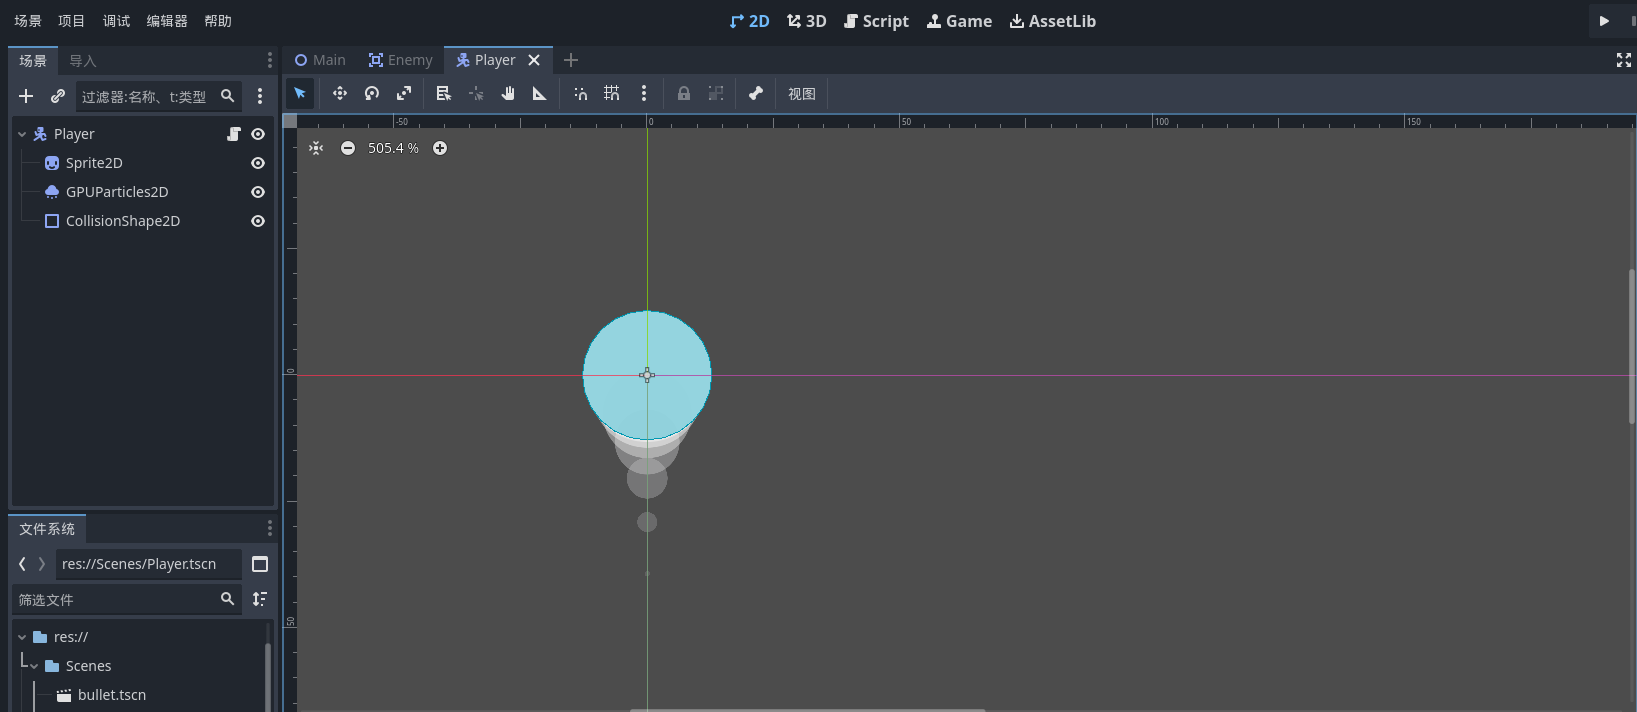
Task: Toggle grid snap in toolbar
Action: point(612,93)
